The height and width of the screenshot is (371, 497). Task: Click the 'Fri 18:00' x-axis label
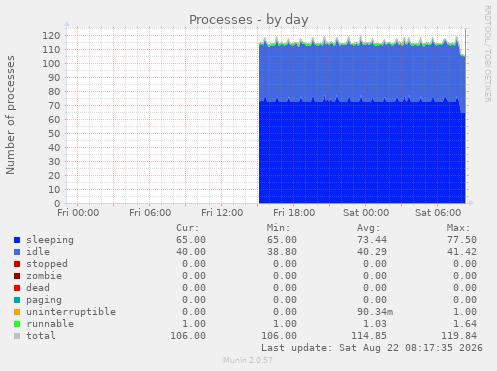[x=294, y=213]
